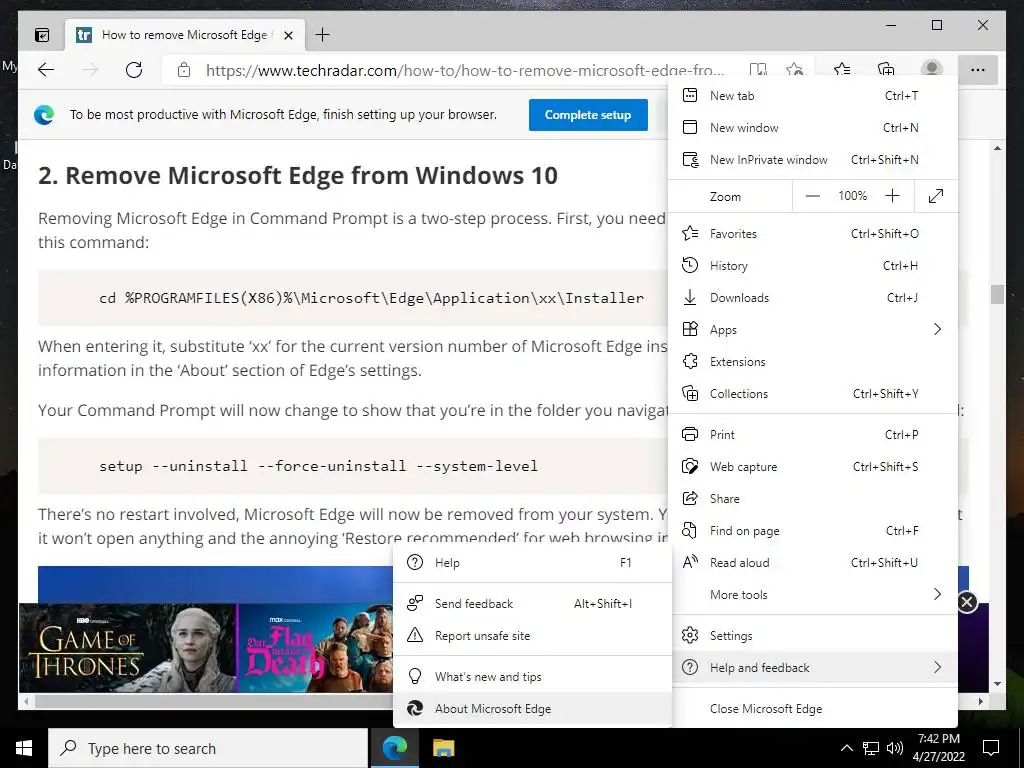Click the vertical scrollbar thumb
1024x768 pixels.
[x=997, y=295]
